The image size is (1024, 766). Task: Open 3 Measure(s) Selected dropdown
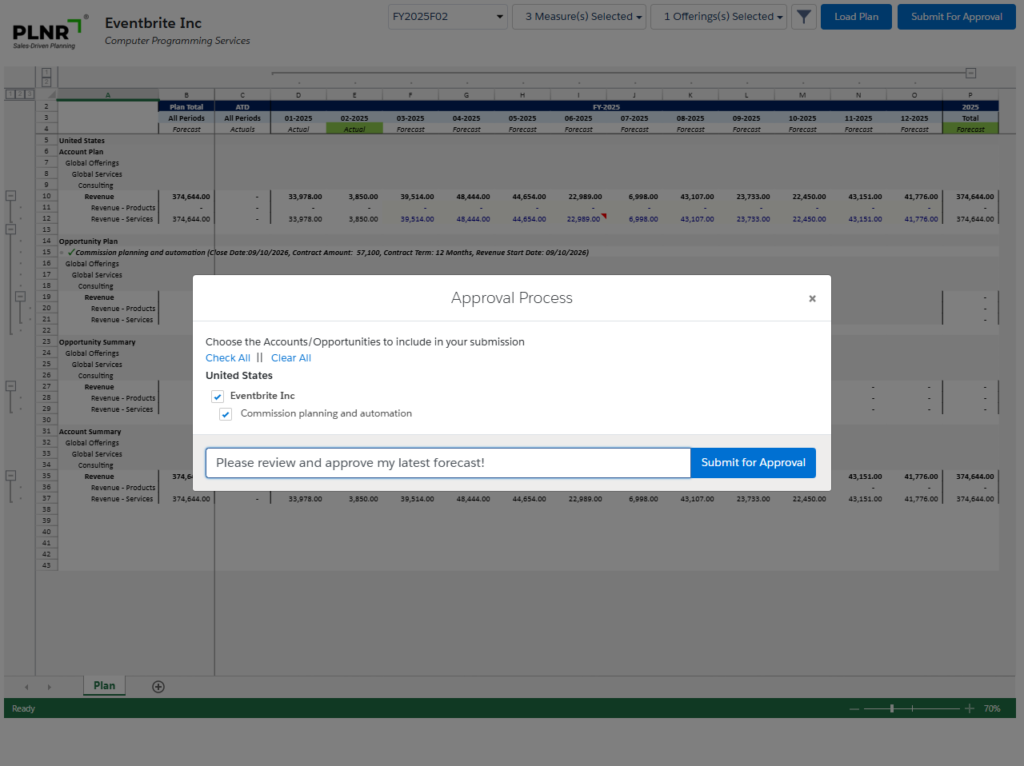(x=579, y=17)
